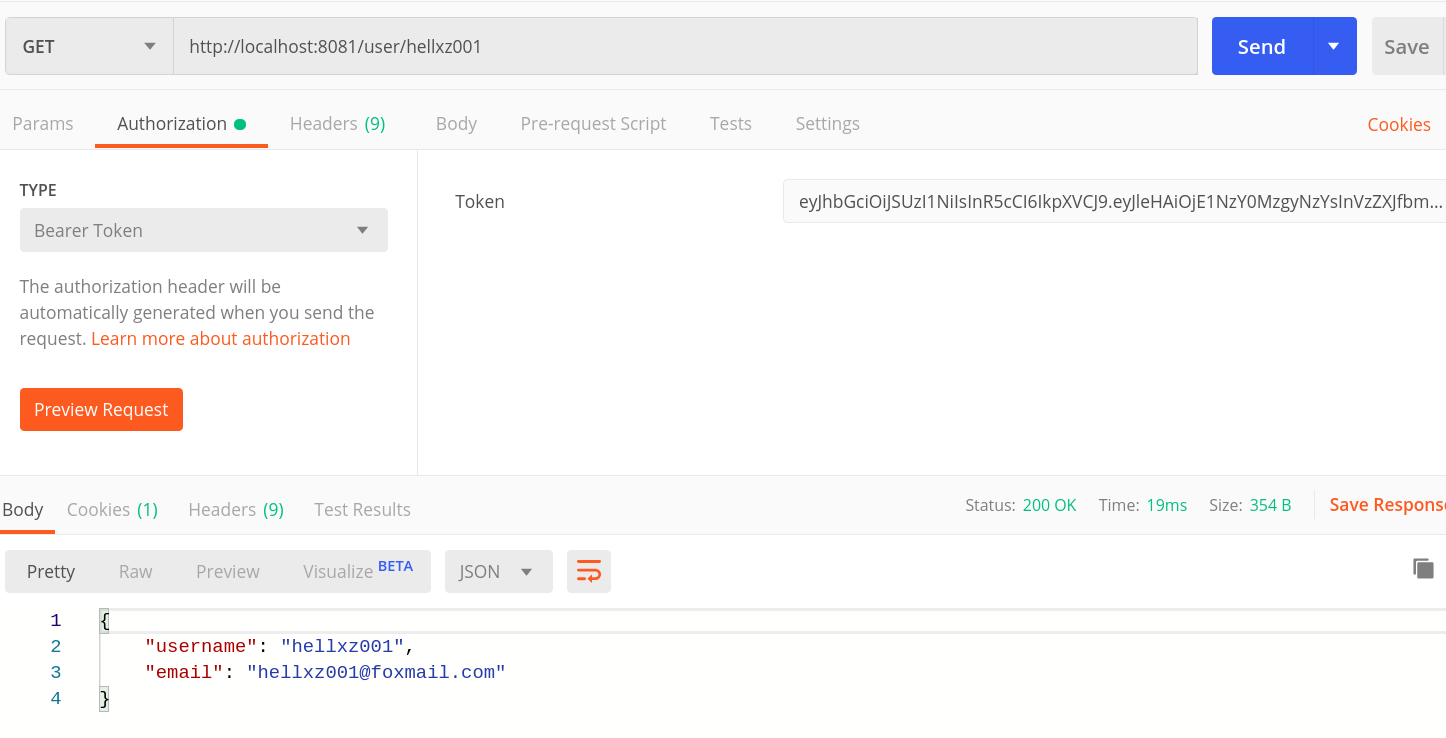This screenshot has width=1446, height=738.
Task: Expand the GET method dropdown
Action: click(89, 47)
